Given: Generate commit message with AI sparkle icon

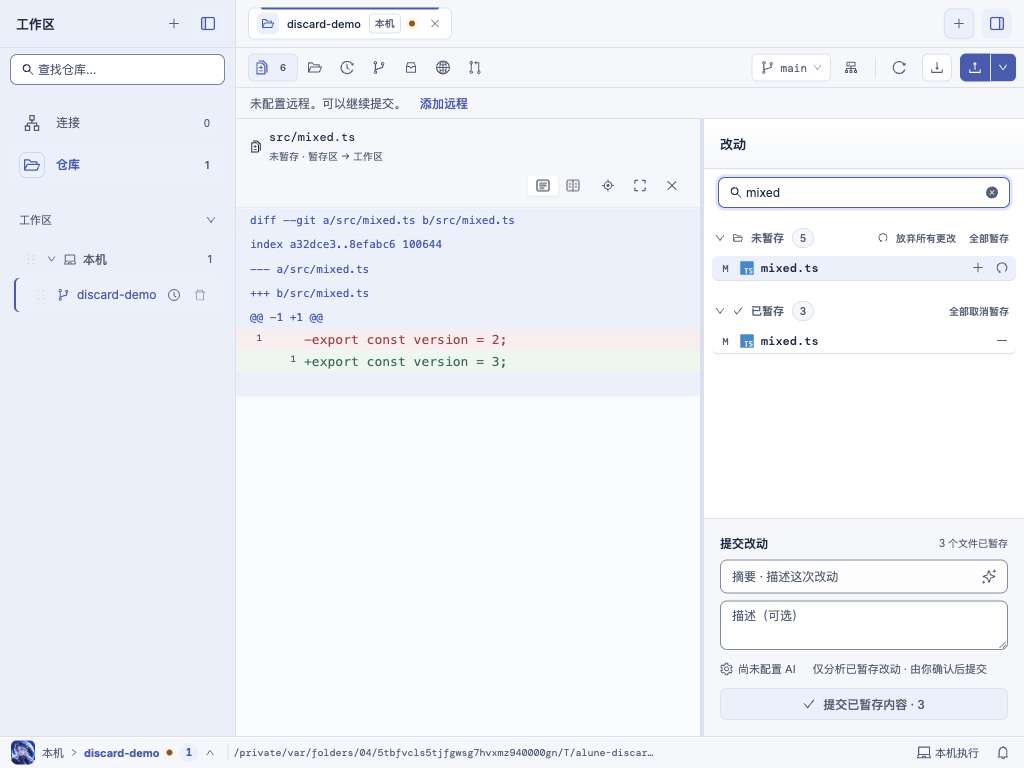Looking at the screenshot, I should pyautogui.click(x=989, y=577).
